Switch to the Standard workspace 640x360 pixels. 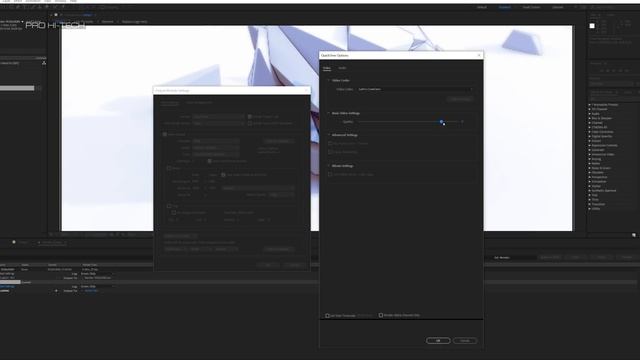click(504, 7)
